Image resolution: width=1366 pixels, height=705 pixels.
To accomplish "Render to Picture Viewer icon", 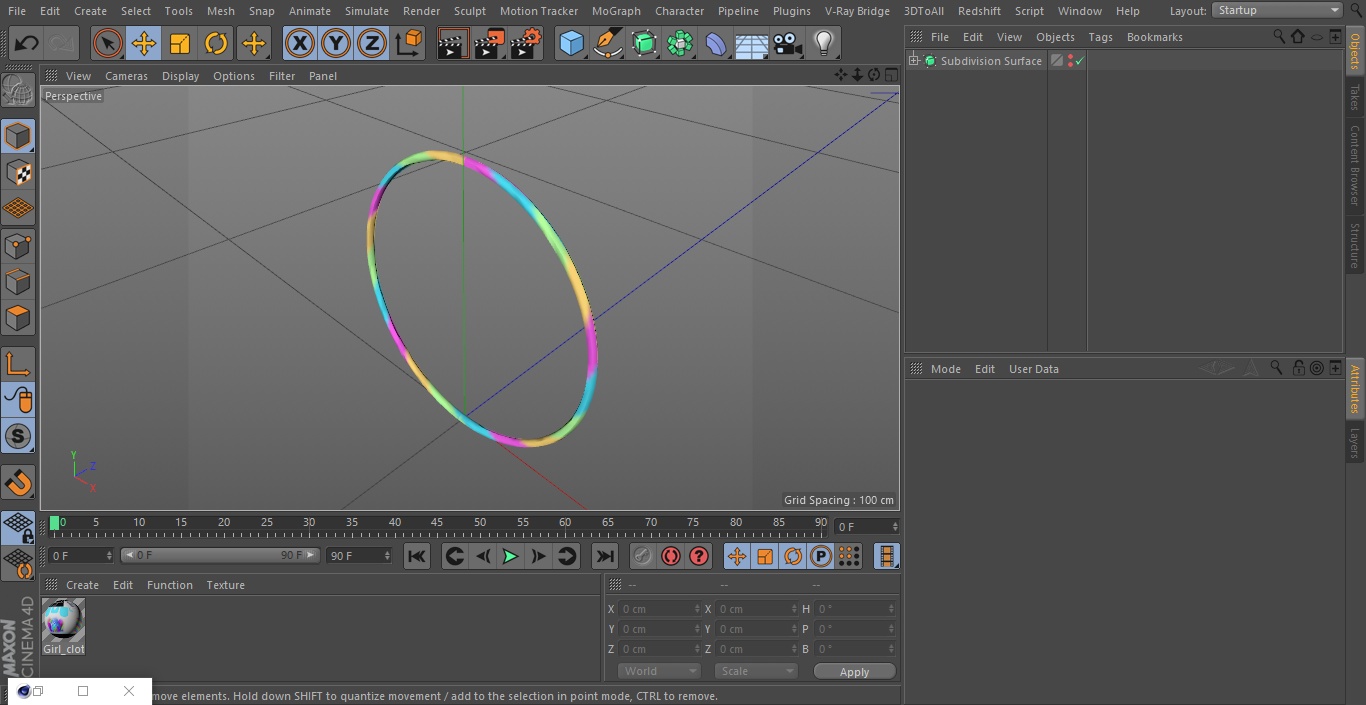I will [x=489, y=44].
